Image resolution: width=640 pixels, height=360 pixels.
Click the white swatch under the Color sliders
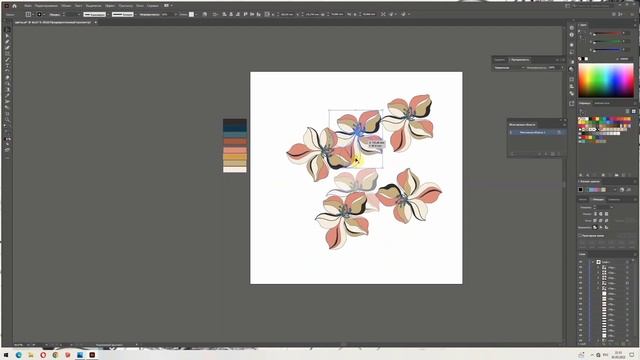click(x=587, y=59)
